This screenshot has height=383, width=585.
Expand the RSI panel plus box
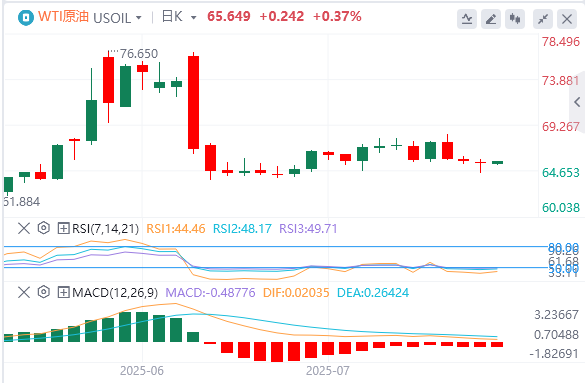click(63, 228)
